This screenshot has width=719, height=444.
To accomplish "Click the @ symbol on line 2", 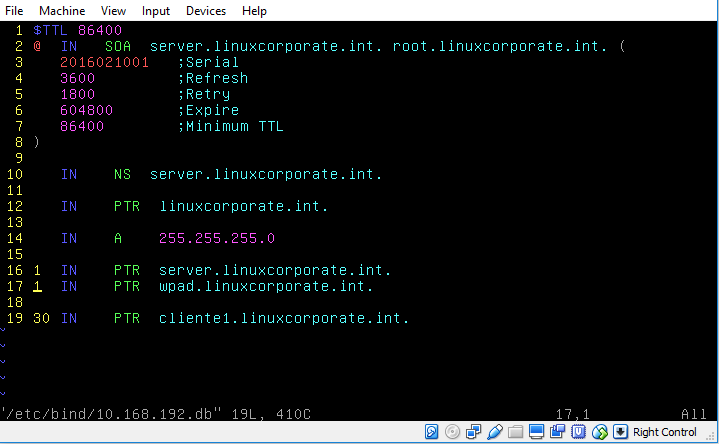I will (x=37, y=46).
